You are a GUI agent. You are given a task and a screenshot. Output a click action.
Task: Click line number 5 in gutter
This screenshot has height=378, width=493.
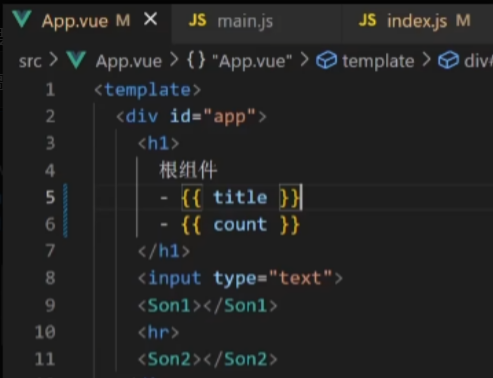[50, 197]
